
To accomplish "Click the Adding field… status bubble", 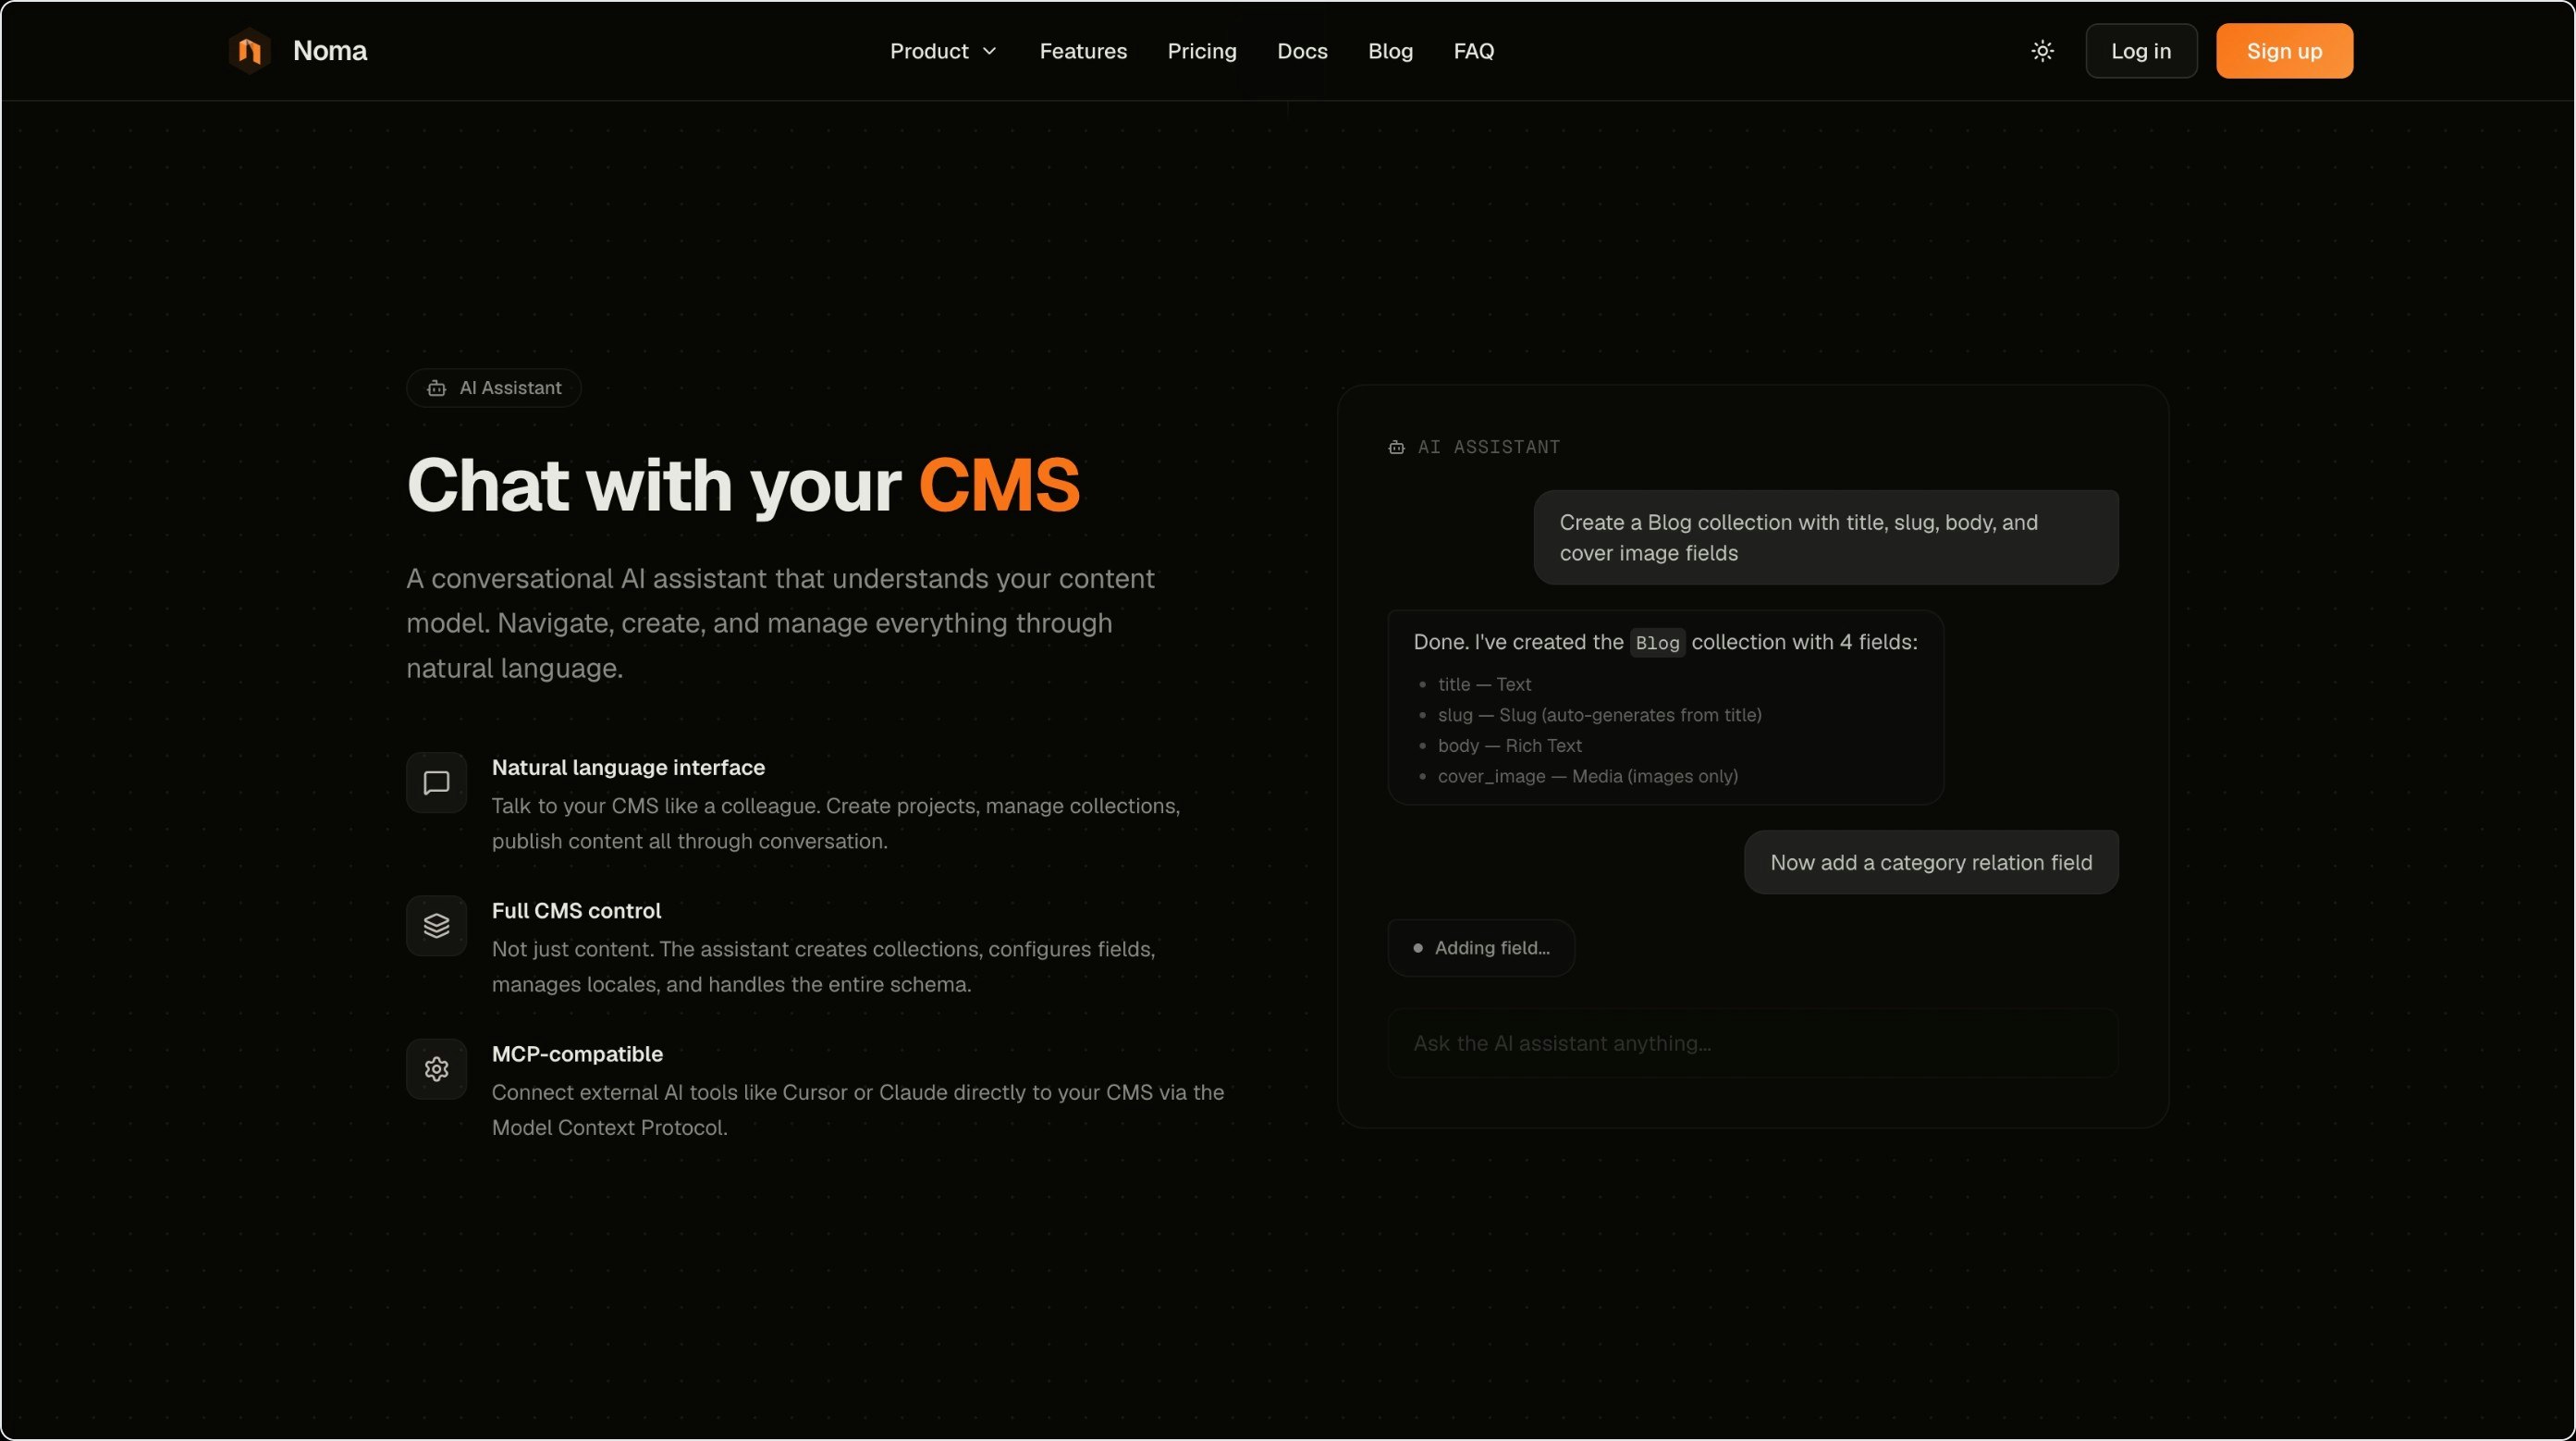I will tap(1481, 948).
